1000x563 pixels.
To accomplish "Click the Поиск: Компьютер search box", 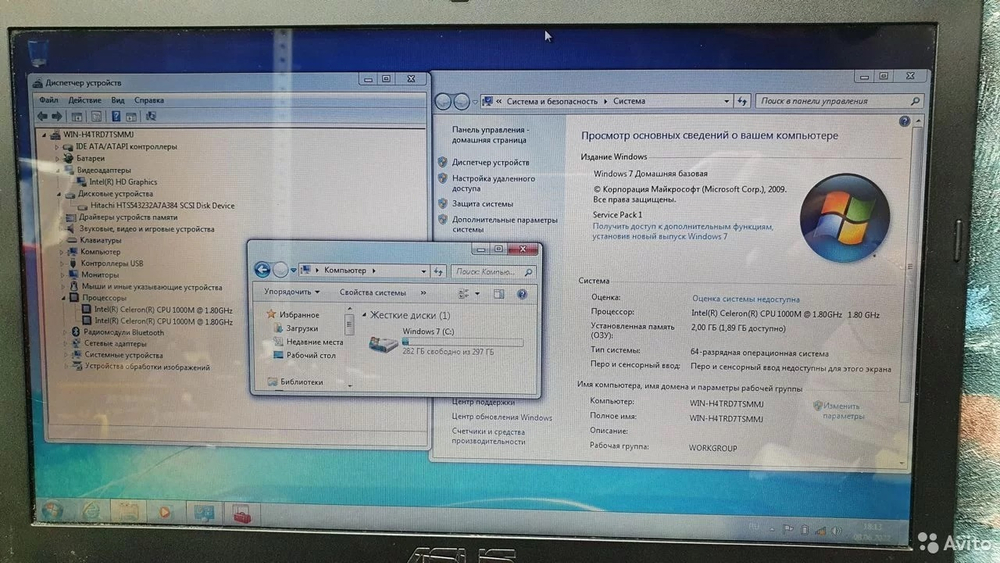I will click(492, 272).
